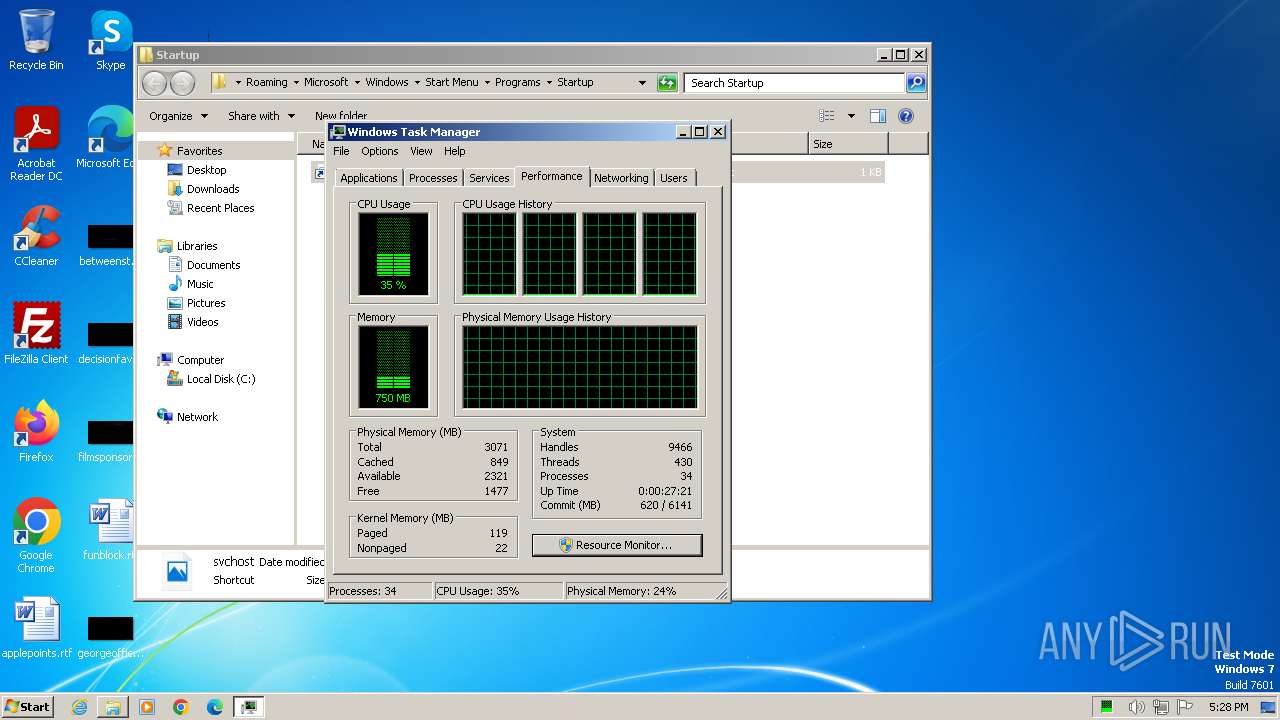Expand the address bar history dropdown
1280x720 pixels.
[x=642, y=83]
